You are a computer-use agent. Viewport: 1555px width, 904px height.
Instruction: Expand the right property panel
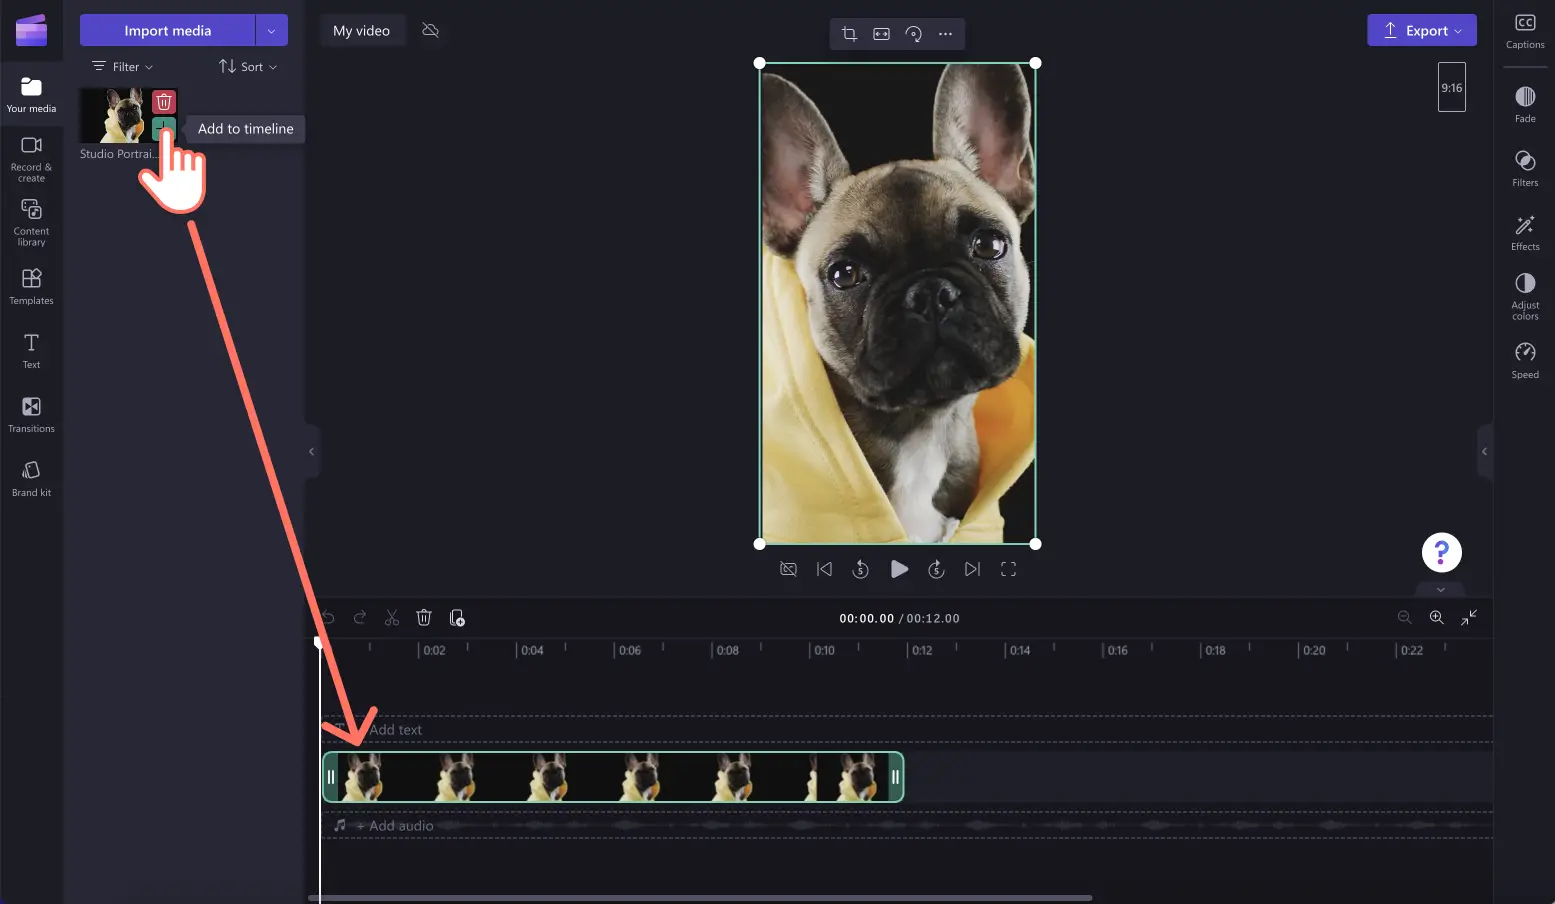click(x=1485, y=451)
